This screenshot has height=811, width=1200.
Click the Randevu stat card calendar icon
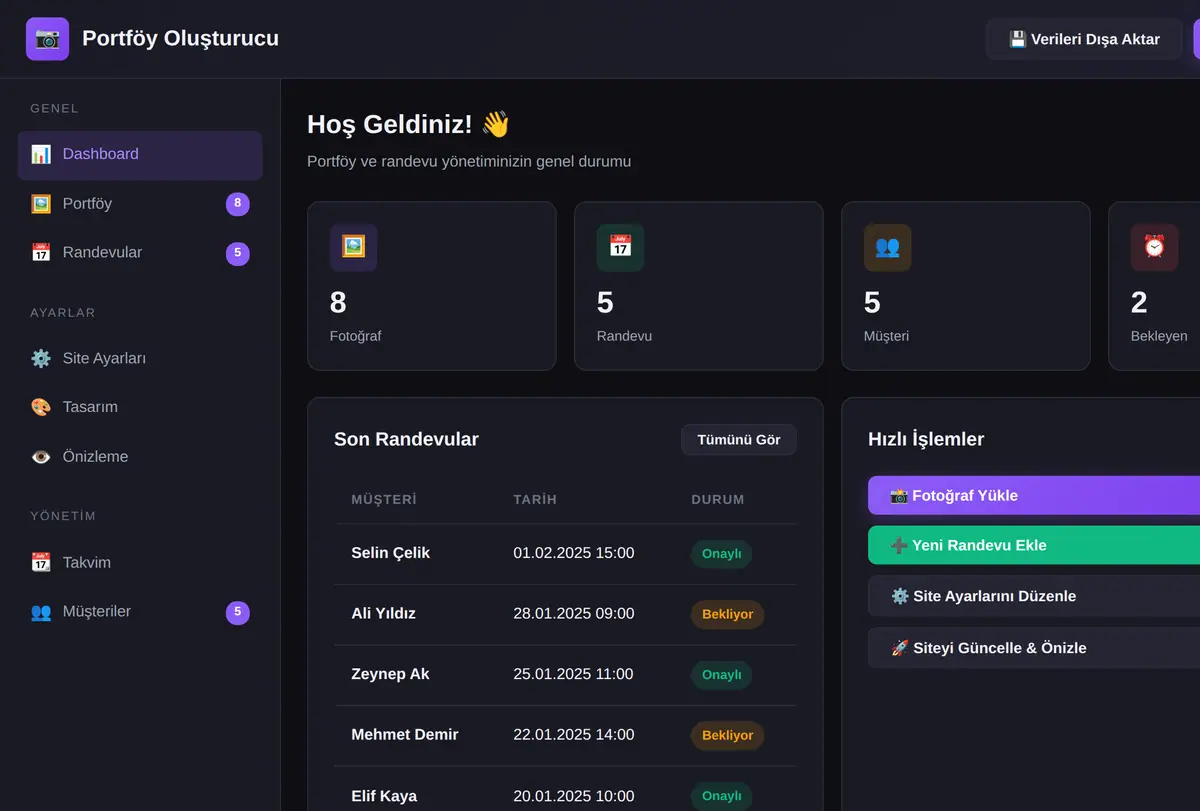(x=620, y=247)
